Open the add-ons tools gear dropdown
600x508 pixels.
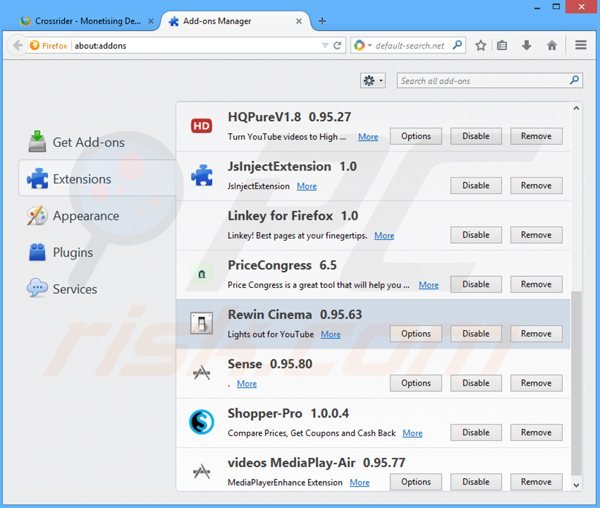[373, 81]
